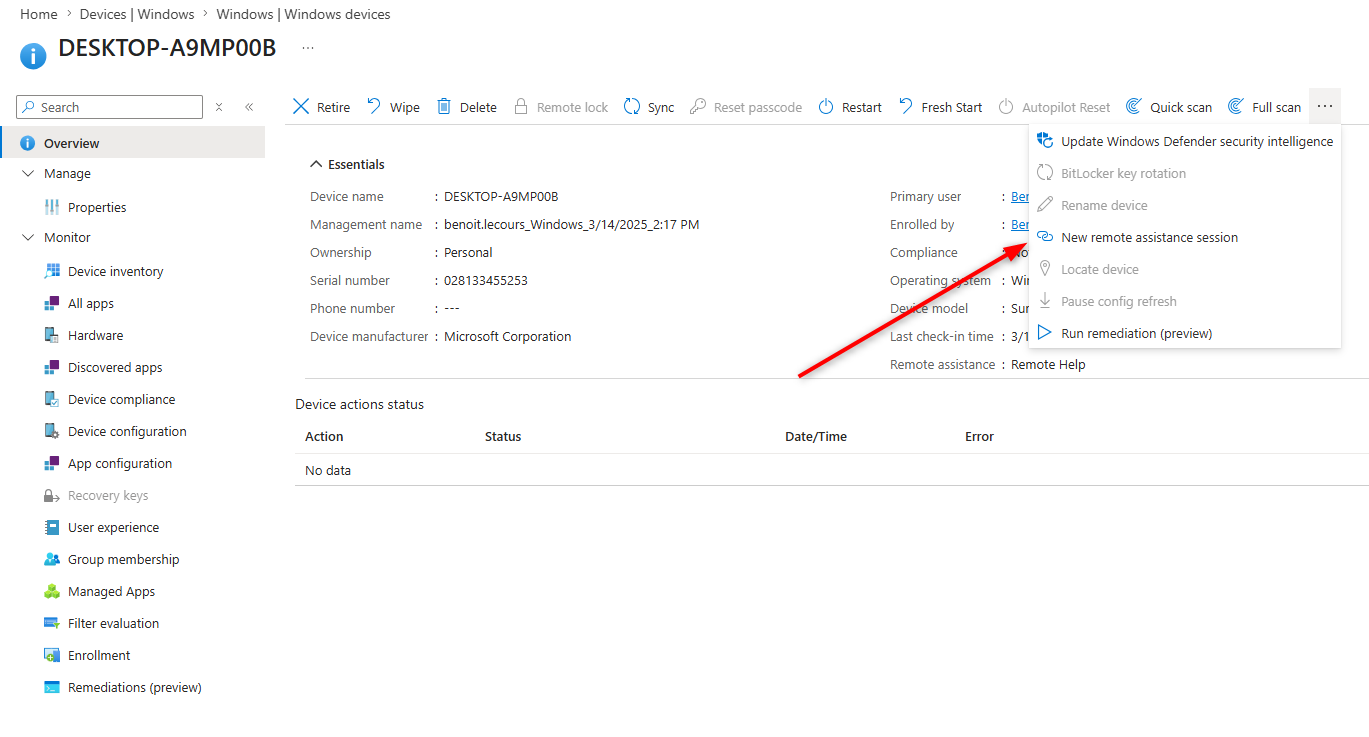Click the Group membership sidebar icon
The width and height of the screenshot is (1369, 737).
coord(52,559)
